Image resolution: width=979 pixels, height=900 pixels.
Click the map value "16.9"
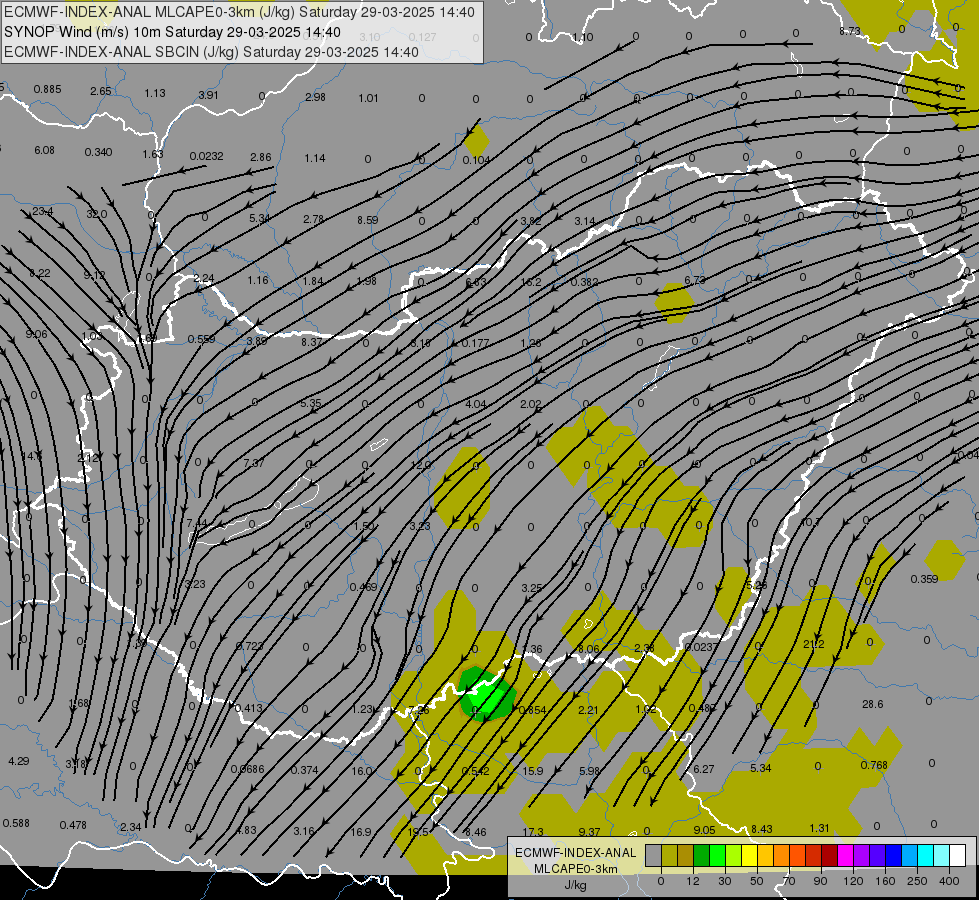pos(361,832)
